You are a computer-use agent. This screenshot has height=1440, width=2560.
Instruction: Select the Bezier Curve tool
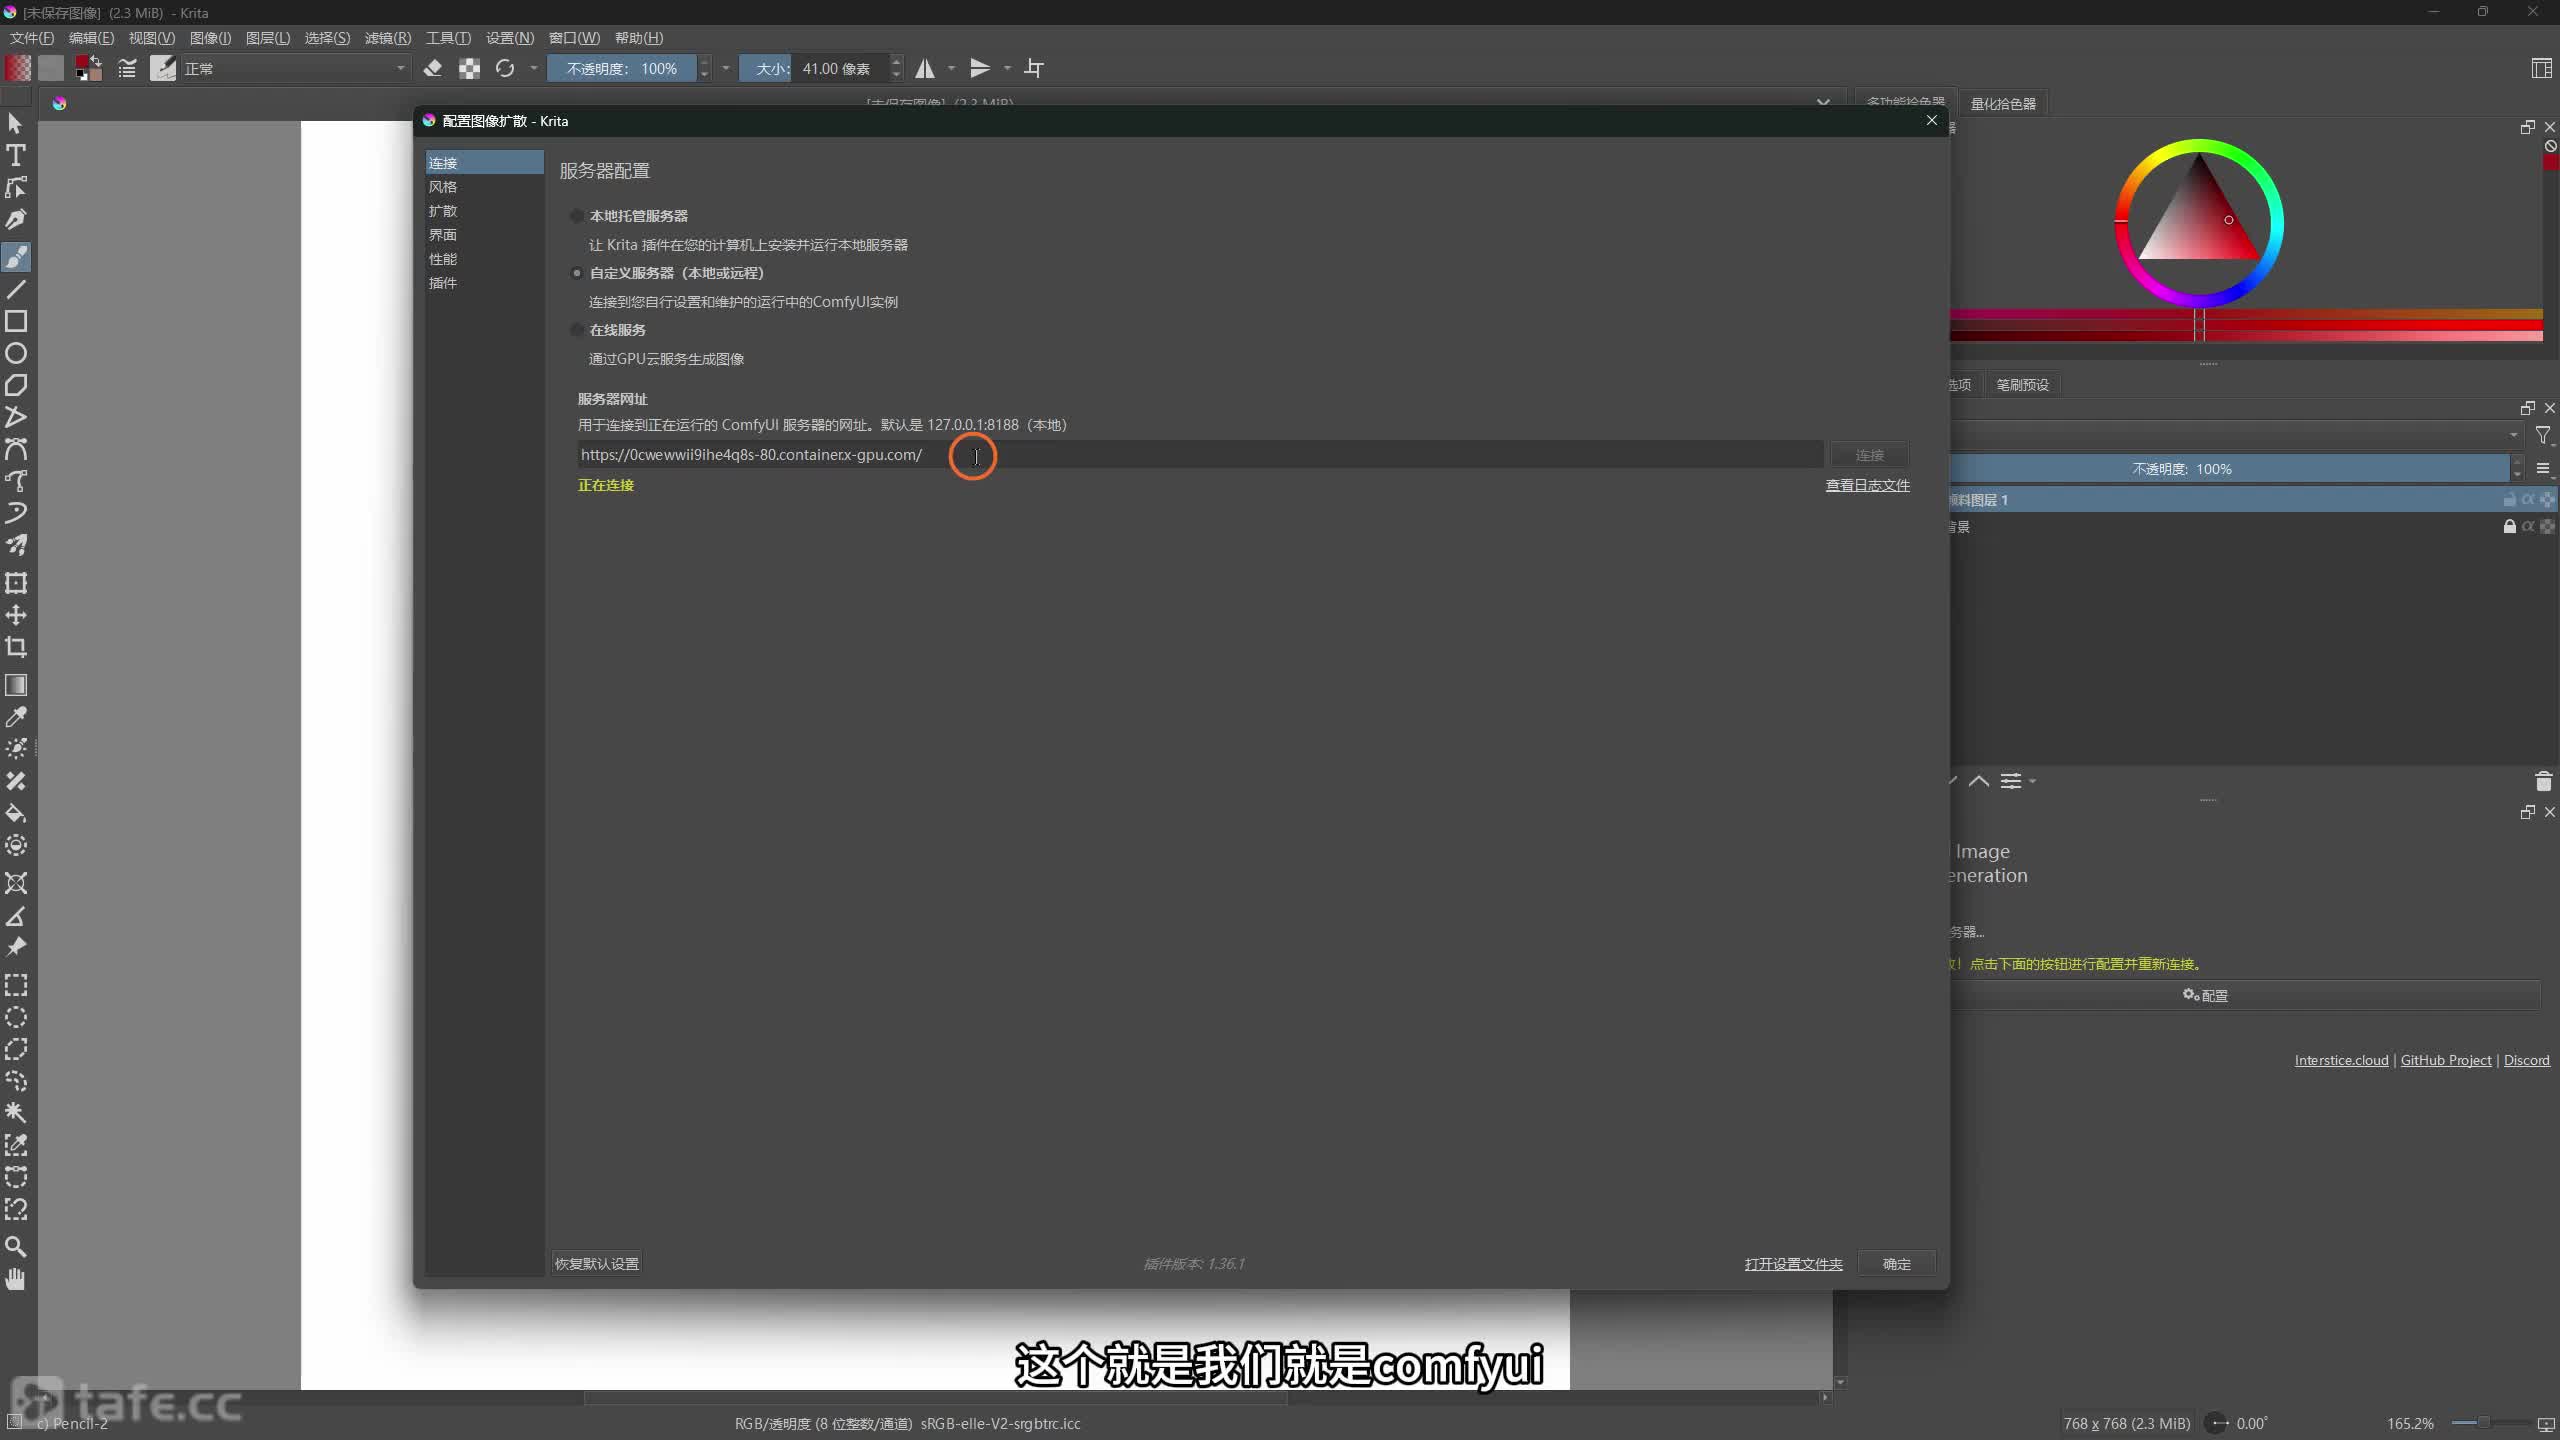pos(16,450)
